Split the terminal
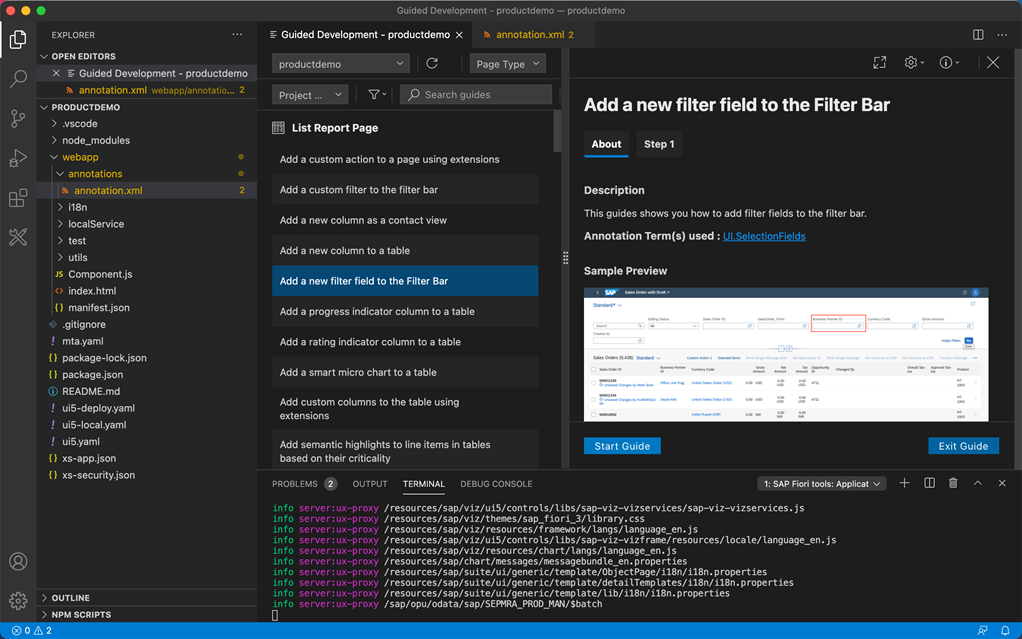Image resolution: width=1022 pixels, height=639 pixels. point(929,483)
